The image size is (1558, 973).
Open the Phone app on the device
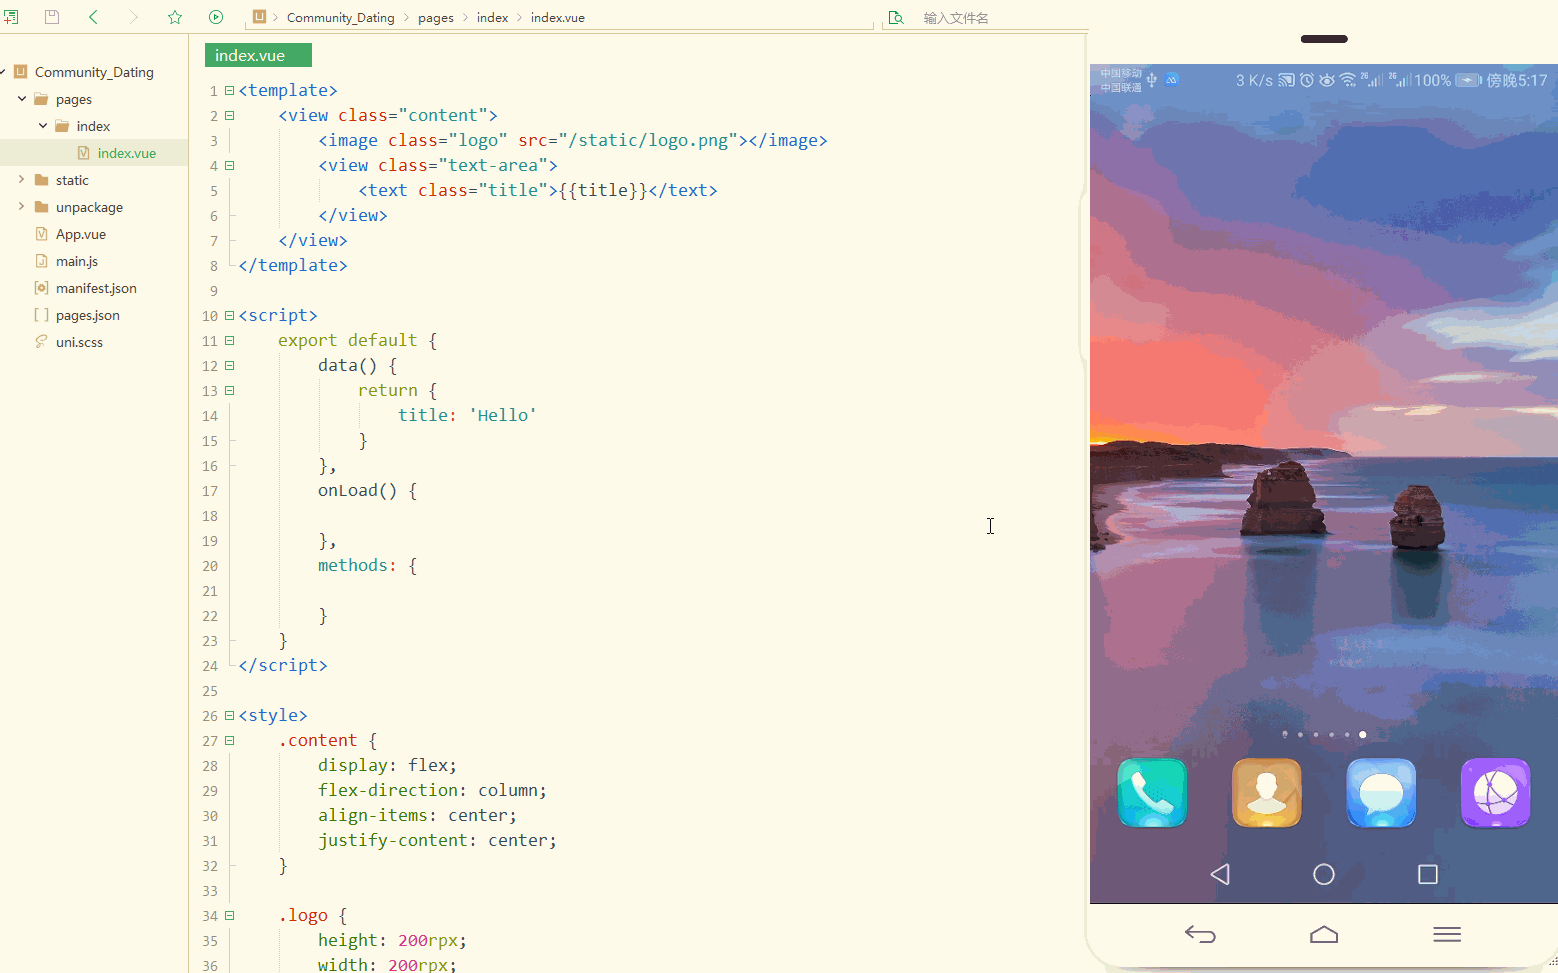1152,793
